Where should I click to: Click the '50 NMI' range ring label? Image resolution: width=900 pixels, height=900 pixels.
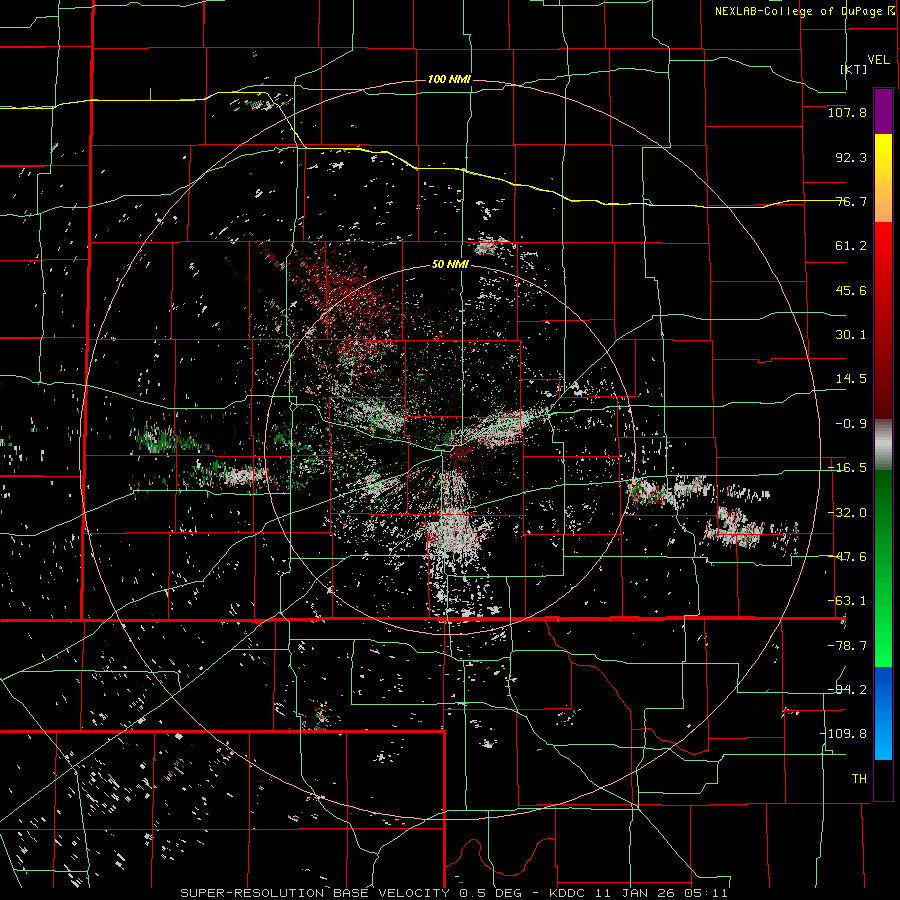450,265
